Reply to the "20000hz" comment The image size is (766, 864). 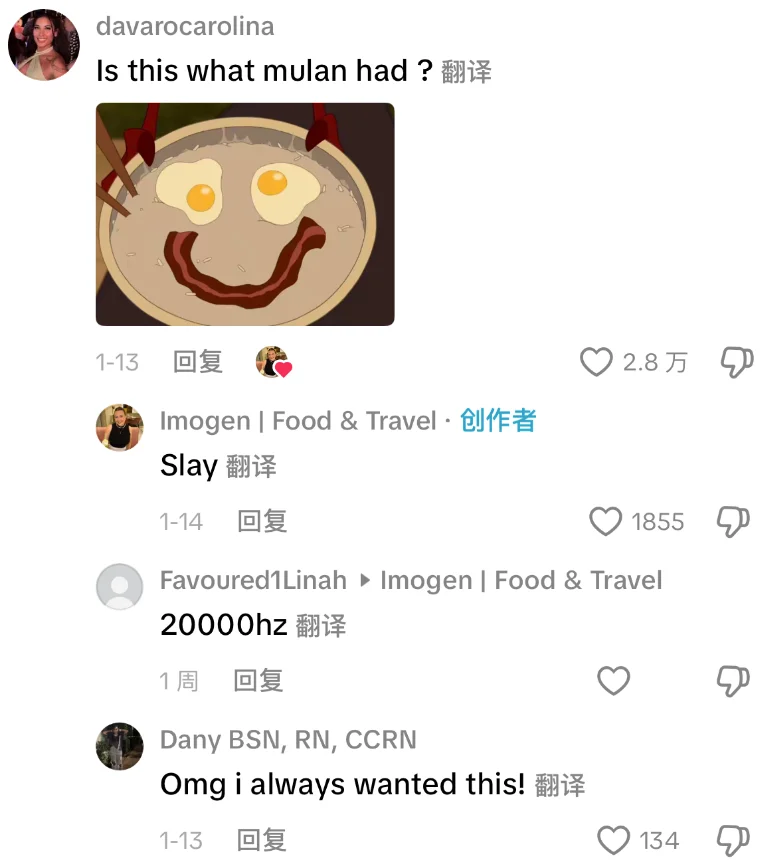(258, 681)
